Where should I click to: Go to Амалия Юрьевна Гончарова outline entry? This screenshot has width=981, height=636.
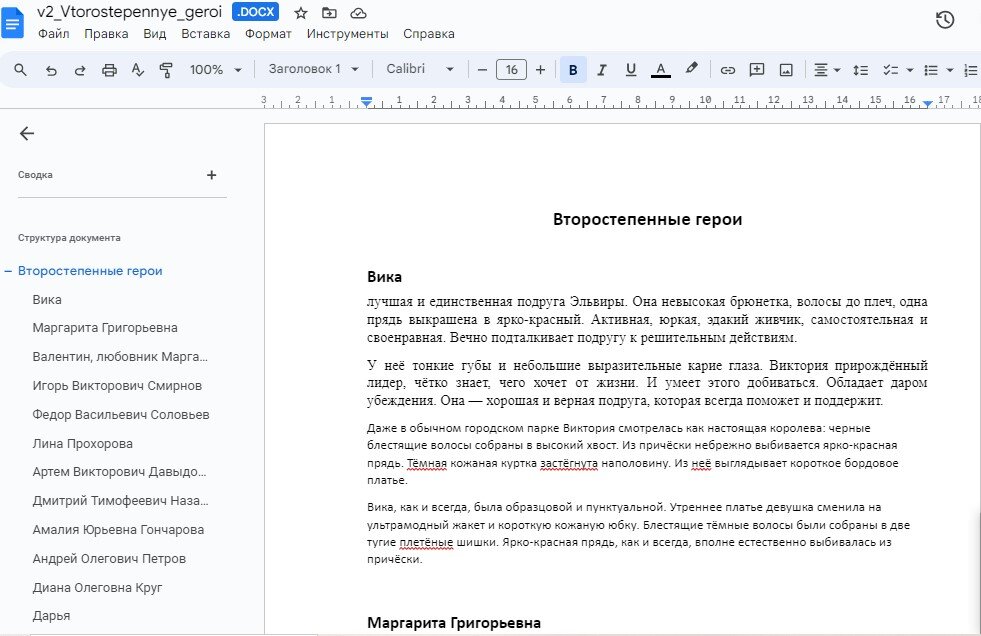pos(118,530)
